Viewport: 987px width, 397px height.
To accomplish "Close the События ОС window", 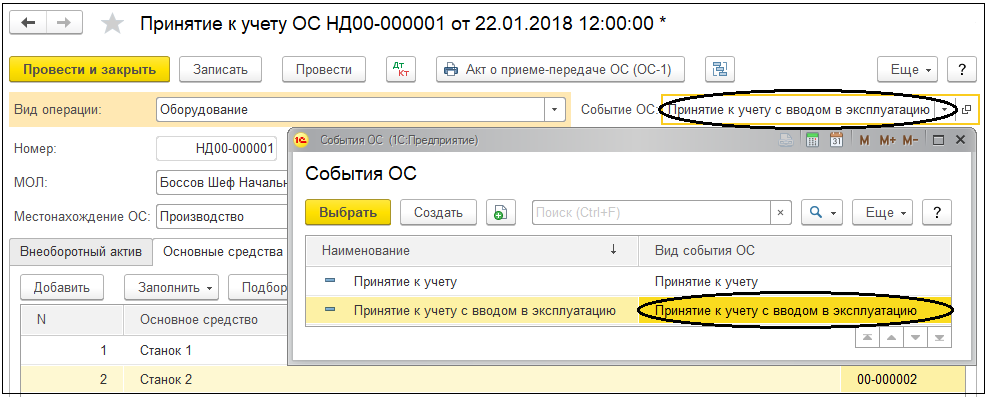I will (x=960, y=140).
